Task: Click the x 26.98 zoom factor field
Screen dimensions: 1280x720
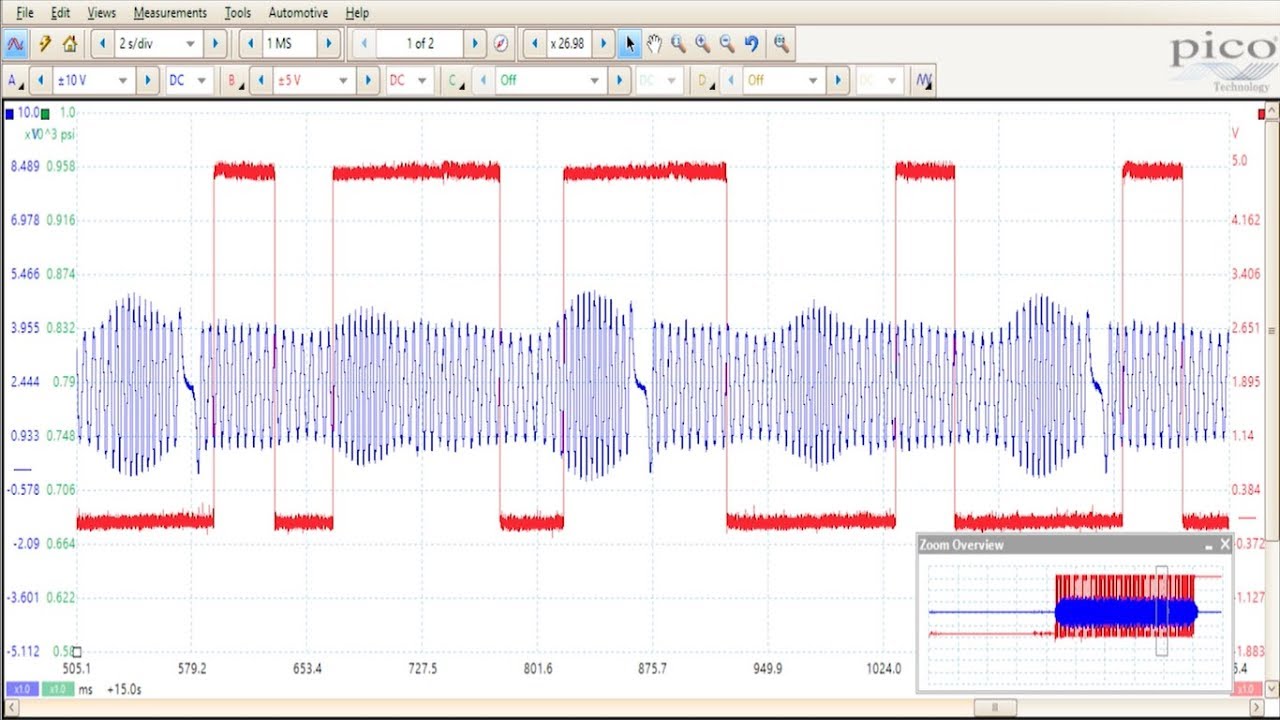Action: coord(569,44)
